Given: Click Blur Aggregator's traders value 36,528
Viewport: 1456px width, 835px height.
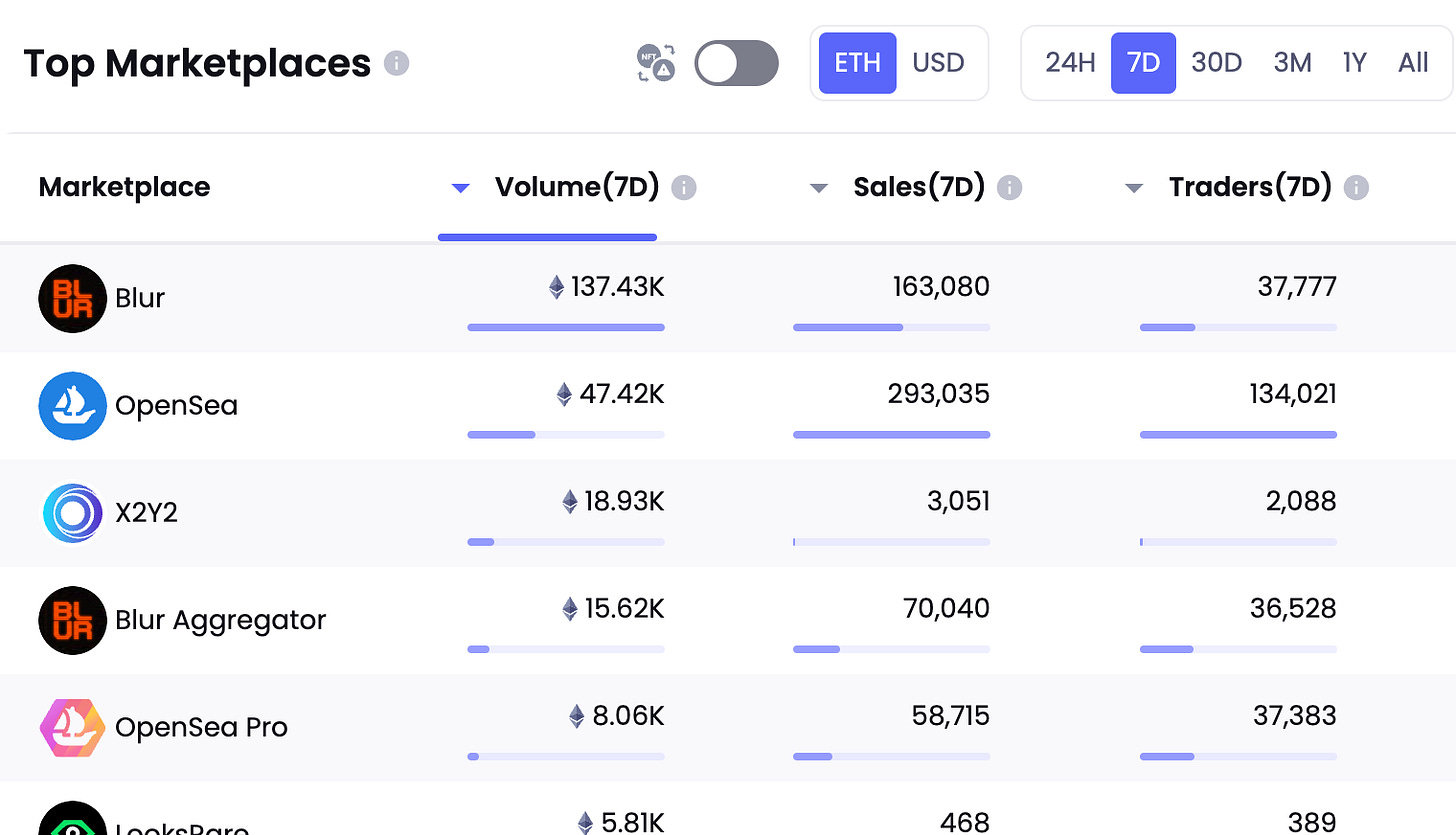Looking at the screenshot, I should coord(1293,608).
